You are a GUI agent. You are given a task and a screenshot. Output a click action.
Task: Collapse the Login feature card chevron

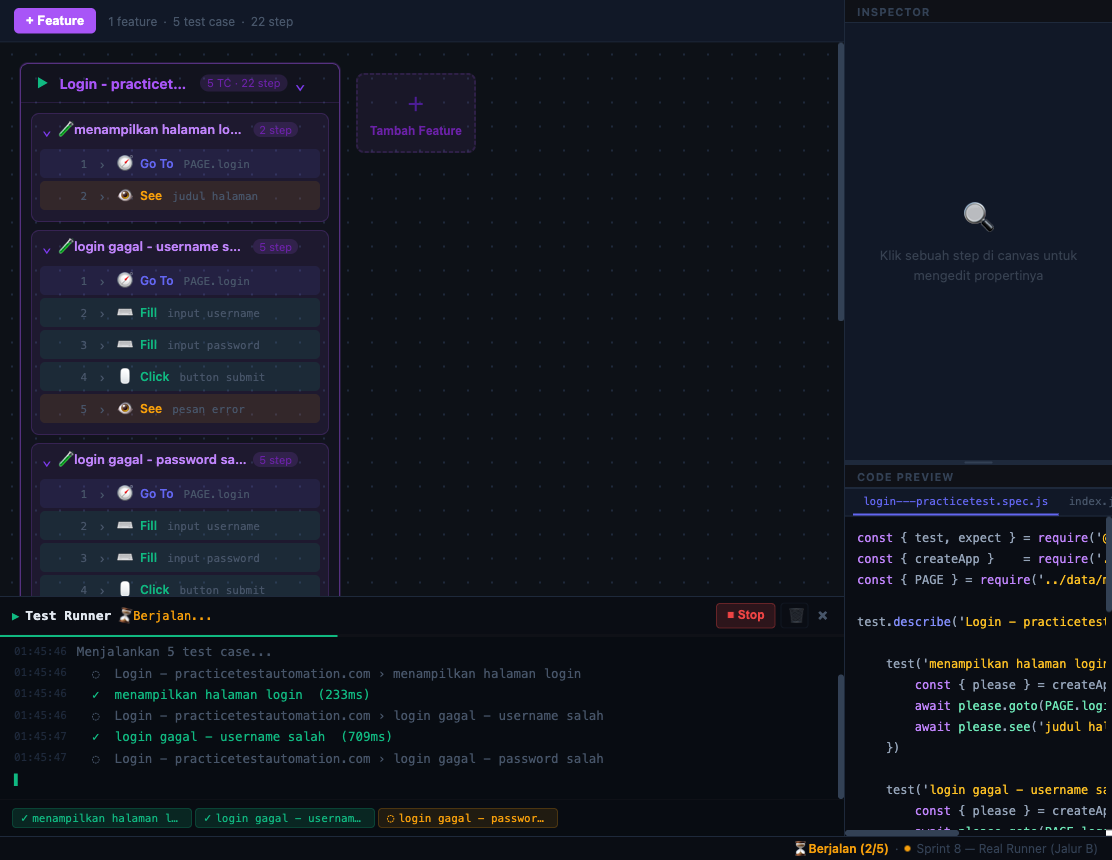pos(300,87)
